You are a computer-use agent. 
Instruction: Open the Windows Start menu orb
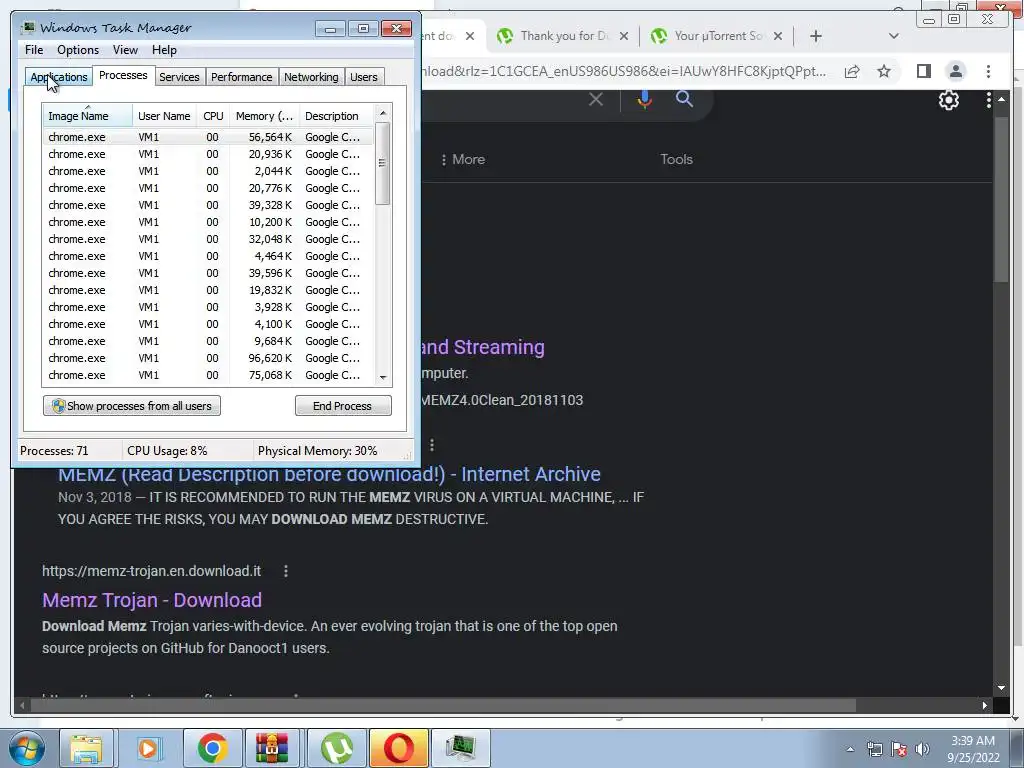(x=26, y=748)
